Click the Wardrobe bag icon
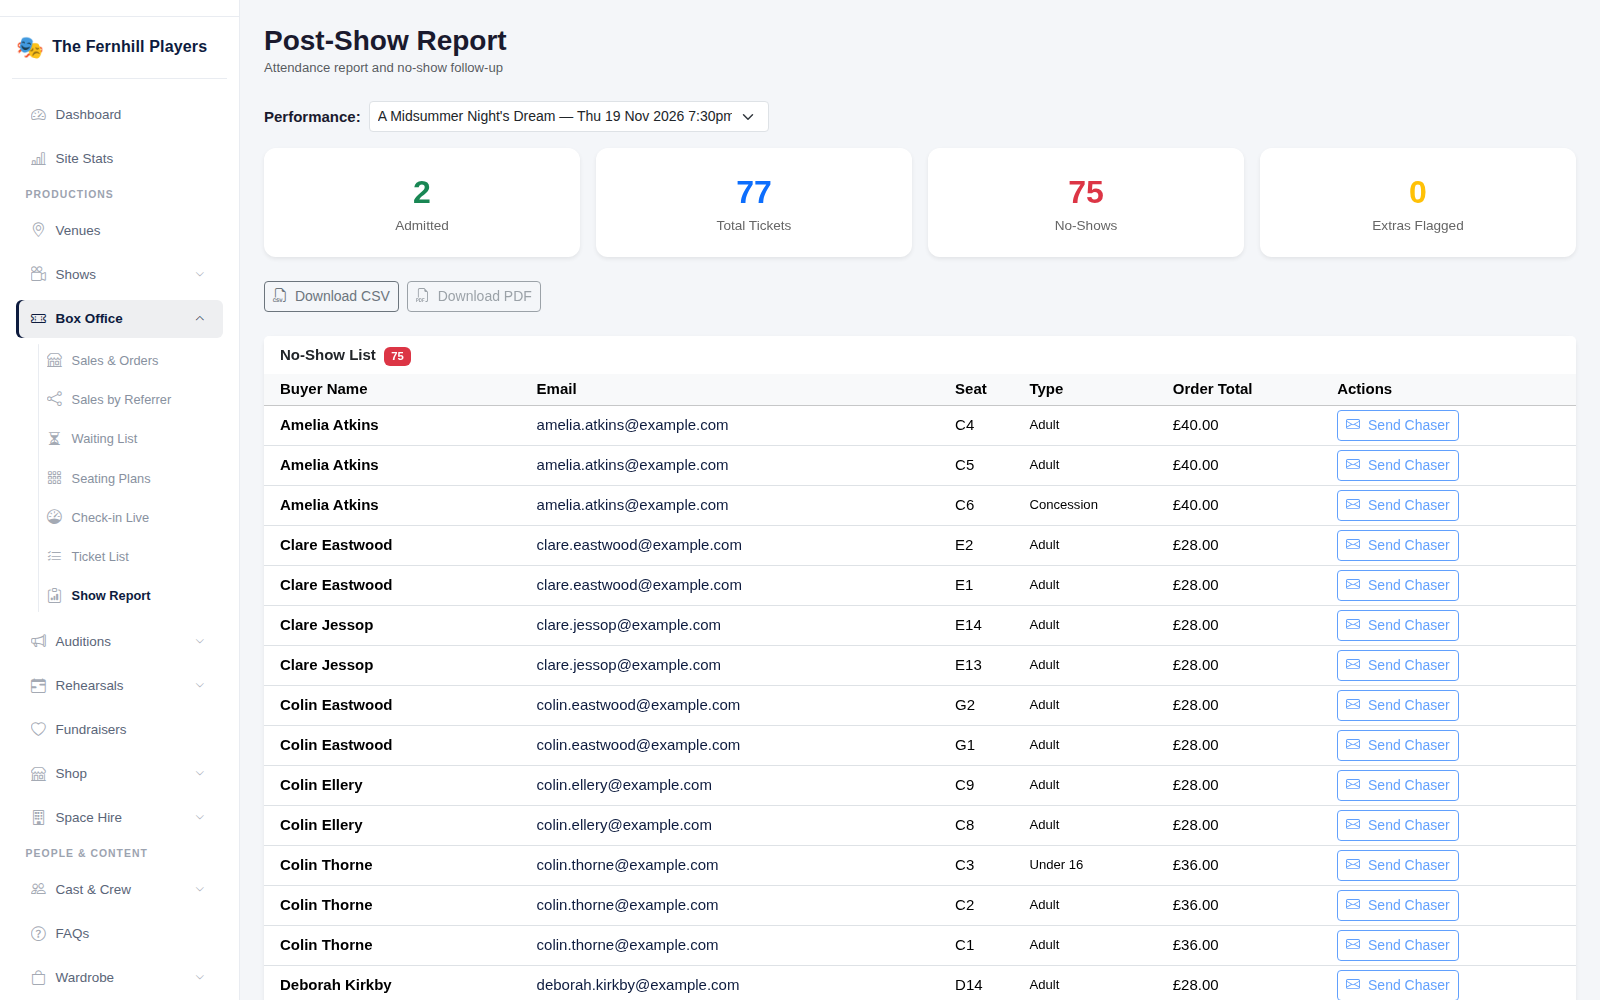 pyautogui.click(x=38, y=978)
